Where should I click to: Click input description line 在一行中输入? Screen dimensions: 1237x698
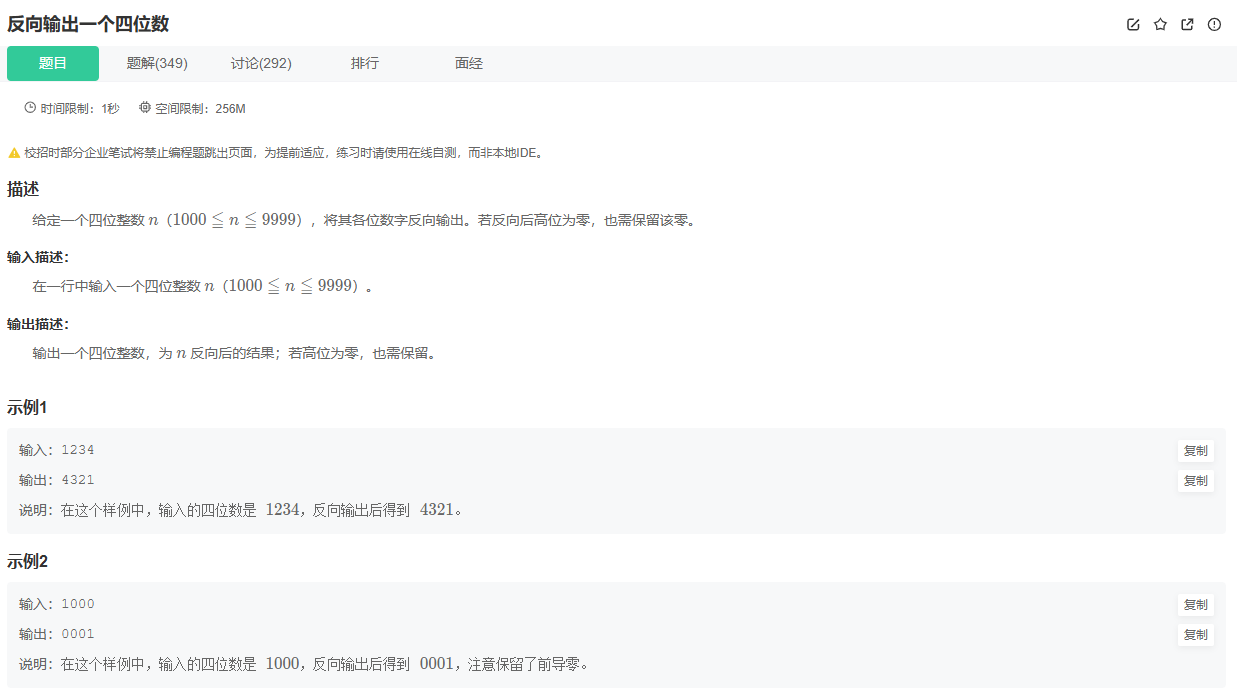[x=203, y=286]
